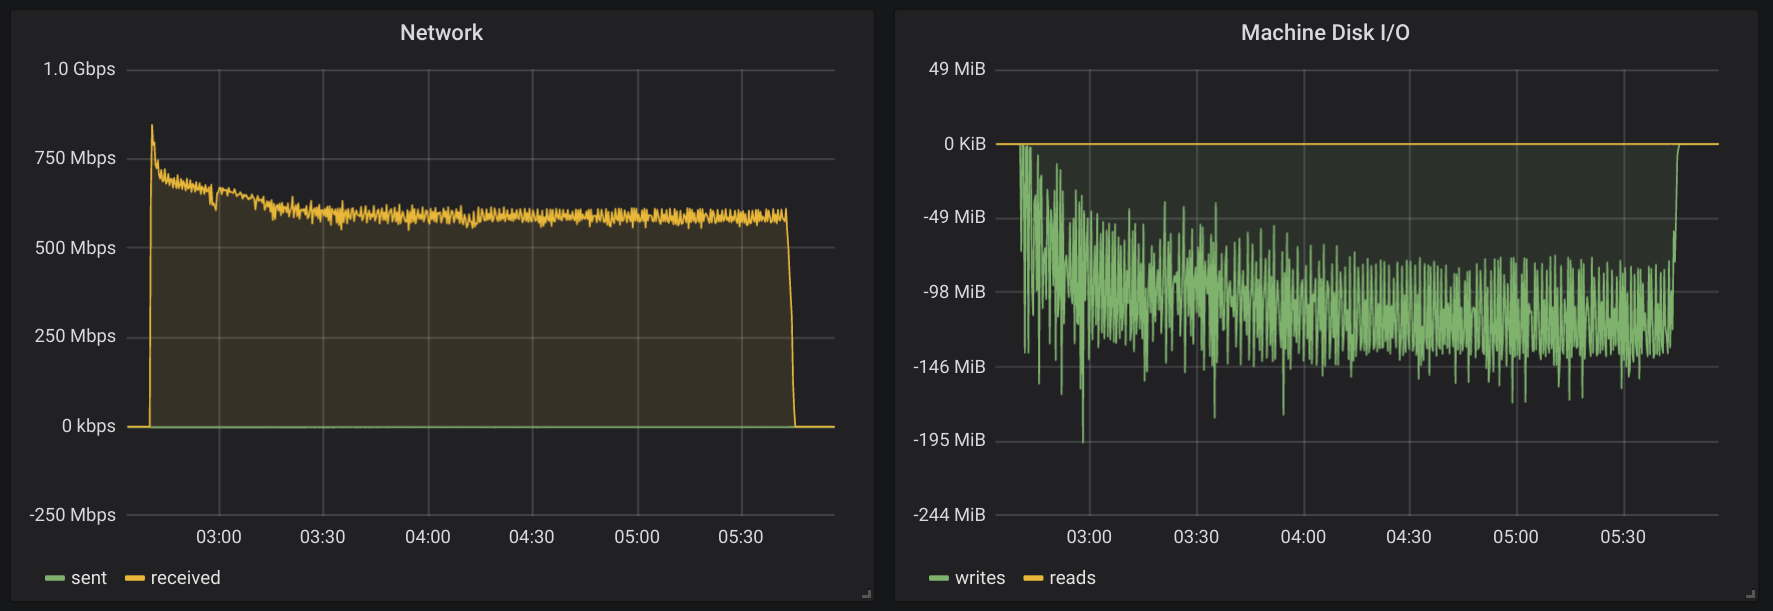
Task: Toggle the writes series in Disk I/O legend
Action: click(980, 578)
